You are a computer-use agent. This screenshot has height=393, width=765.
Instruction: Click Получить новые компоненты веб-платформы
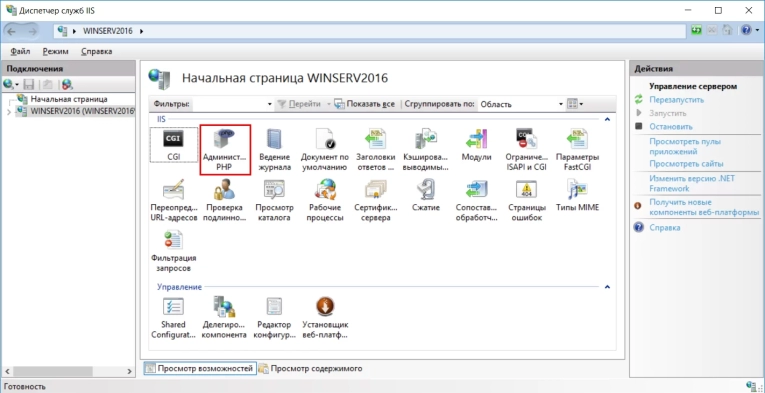point(704,208)
